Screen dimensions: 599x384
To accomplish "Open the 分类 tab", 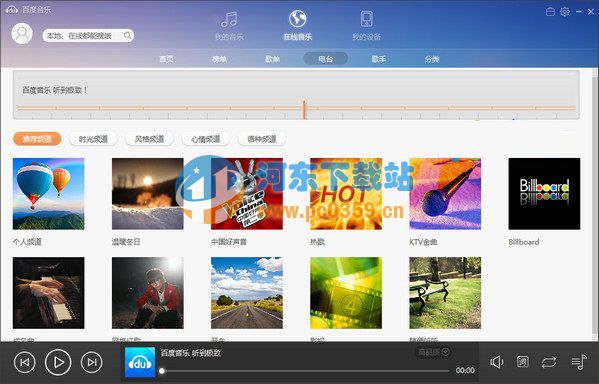I will click(x=432, y=59).
